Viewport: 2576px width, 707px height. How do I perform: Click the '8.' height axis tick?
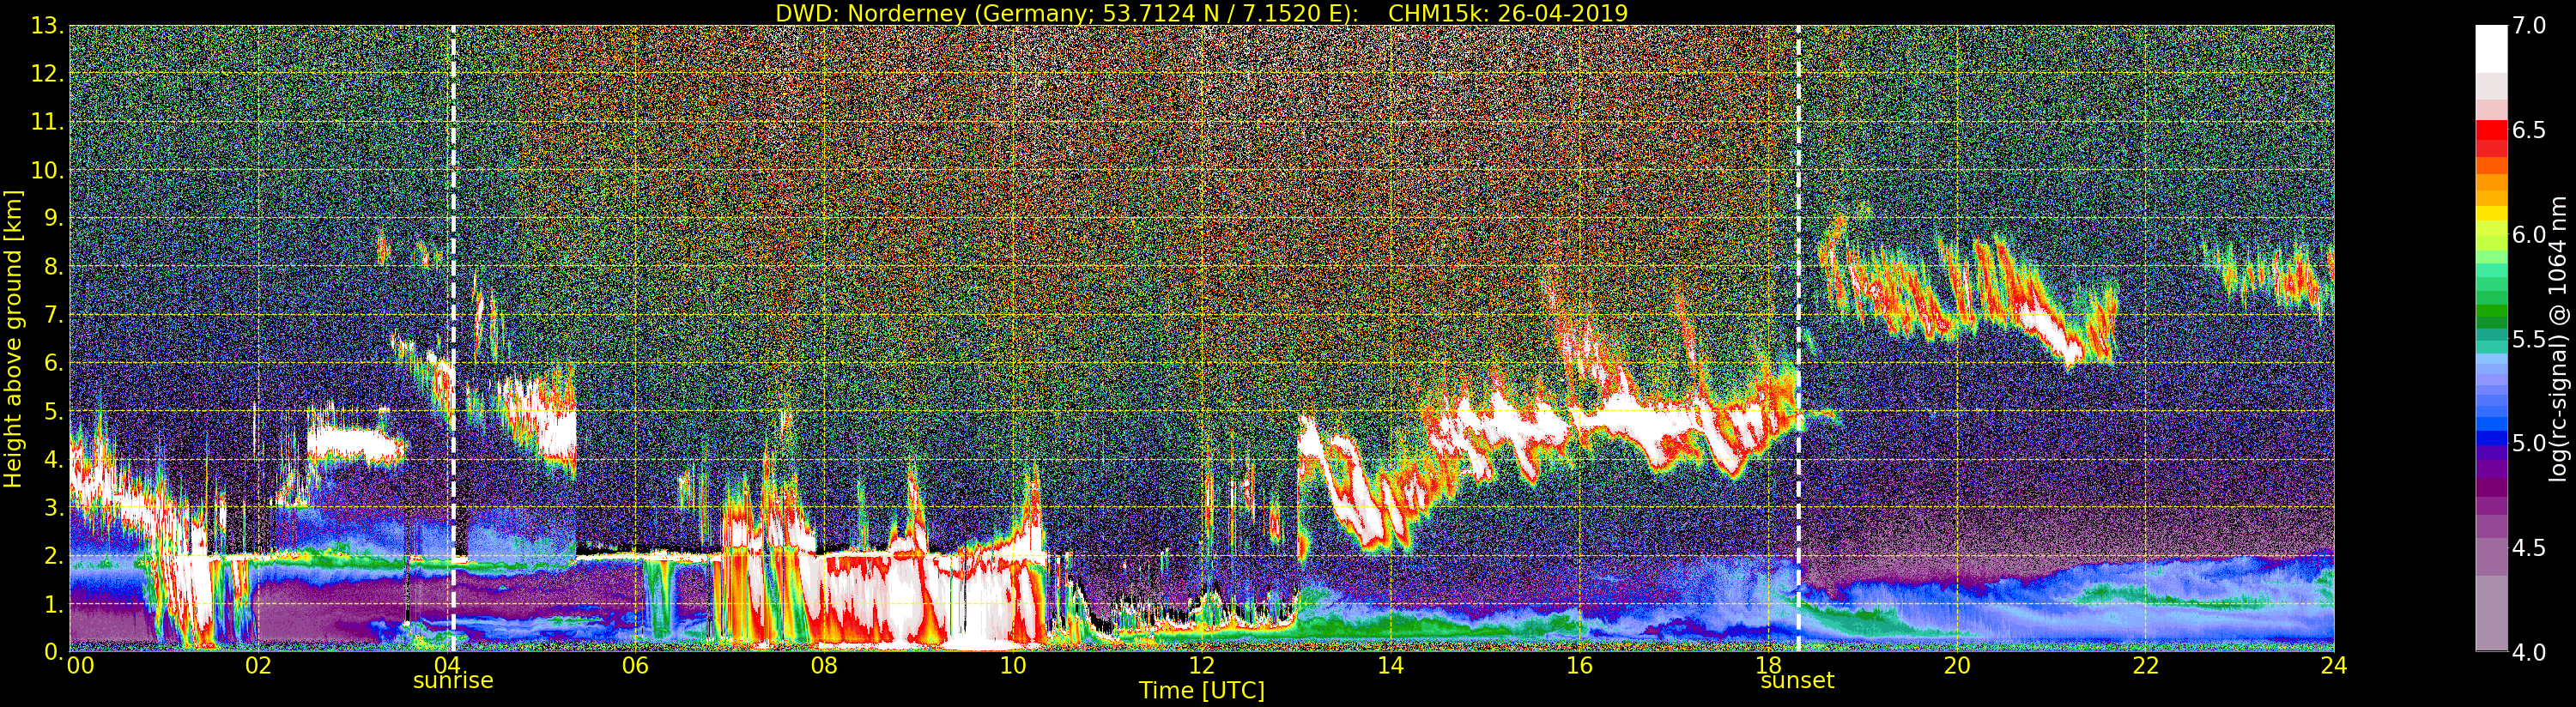click(x=54, y=267)
